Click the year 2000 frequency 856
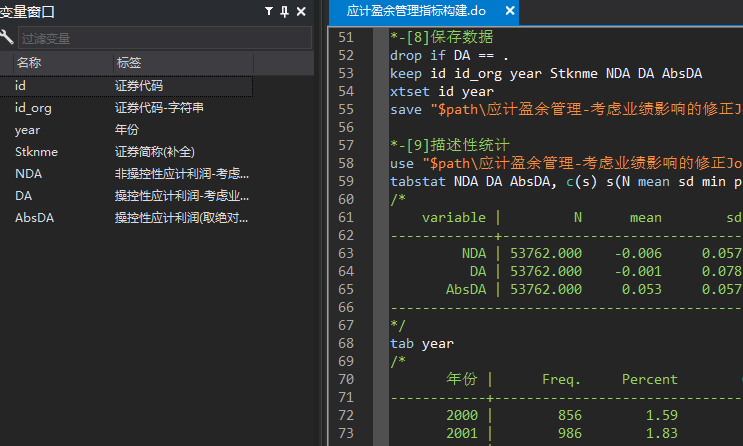Viewport: 743px width, 446px height. point(570,416)
